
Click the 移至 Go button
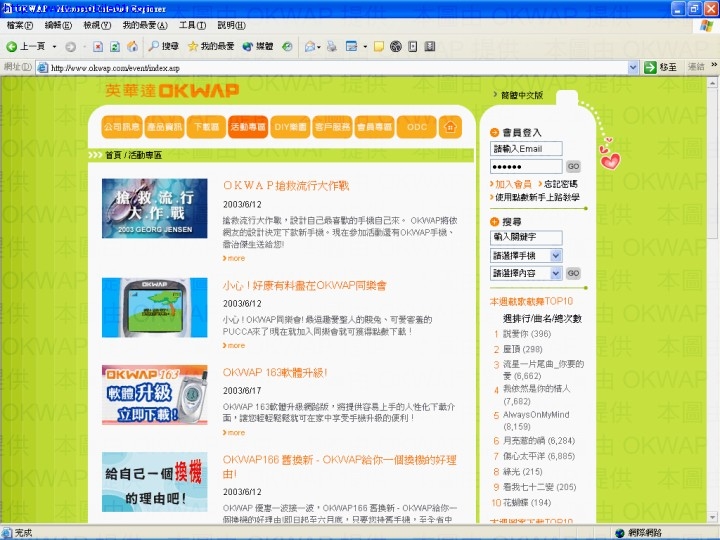coord(661,68)
